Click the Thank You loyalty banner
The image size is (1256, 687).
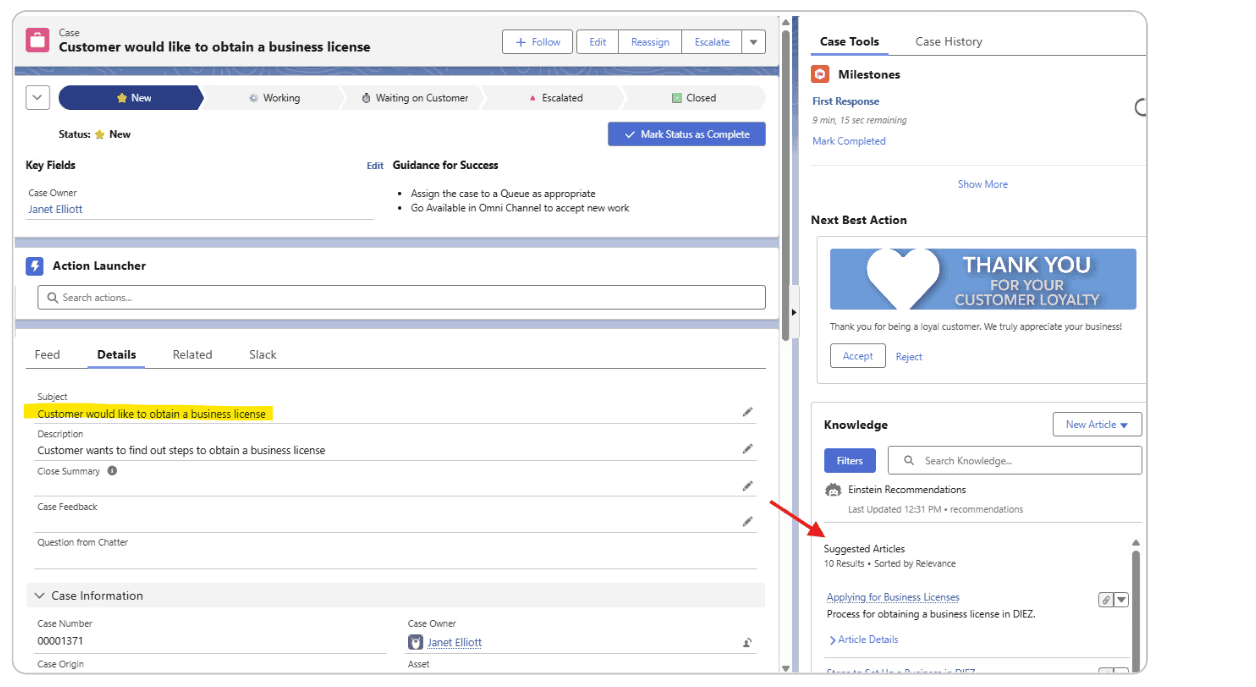(x=983, y=279)
